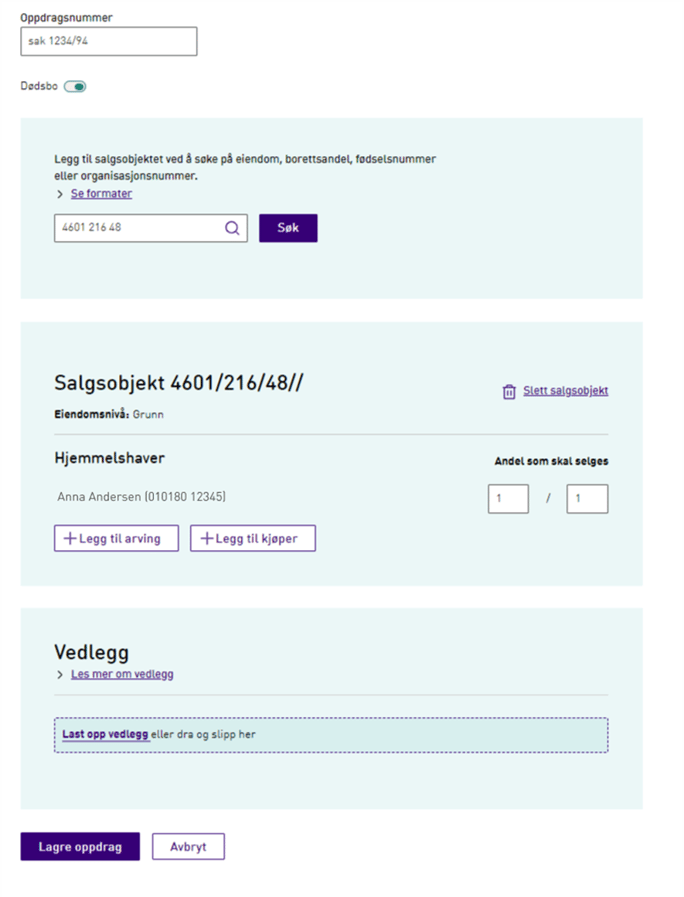
Task: Click the trash can icon beside Slett salgsobjekt
Action: tap(509, 391)
